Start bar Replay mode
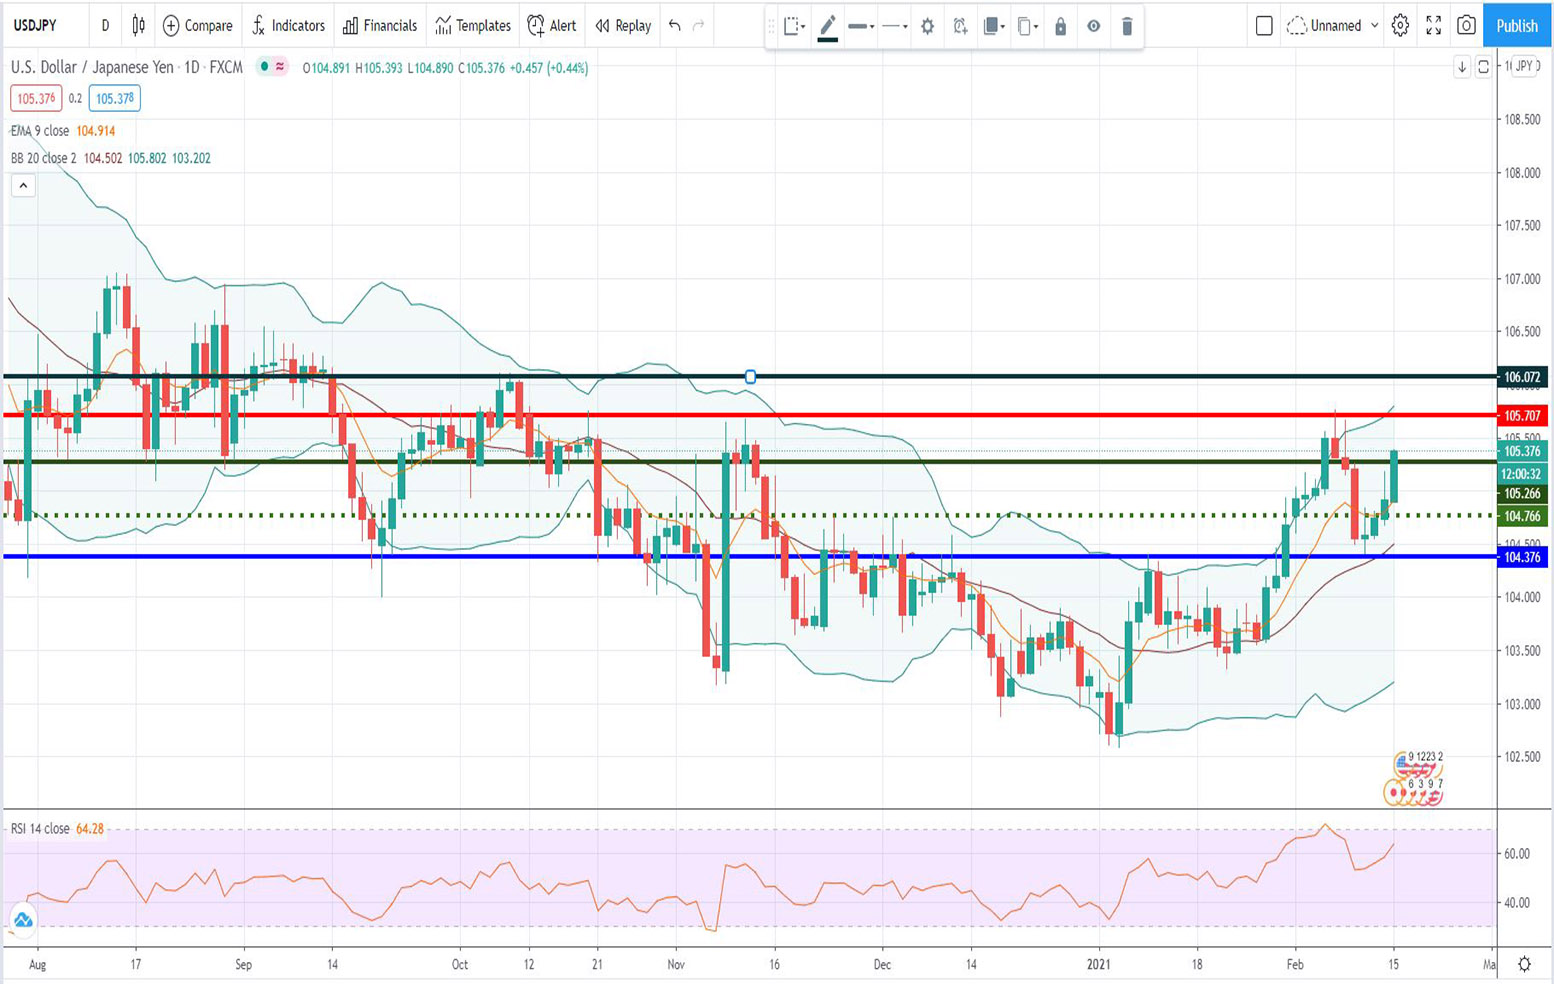Viewport: 1554px width, 984px height. tap(622, 26)
